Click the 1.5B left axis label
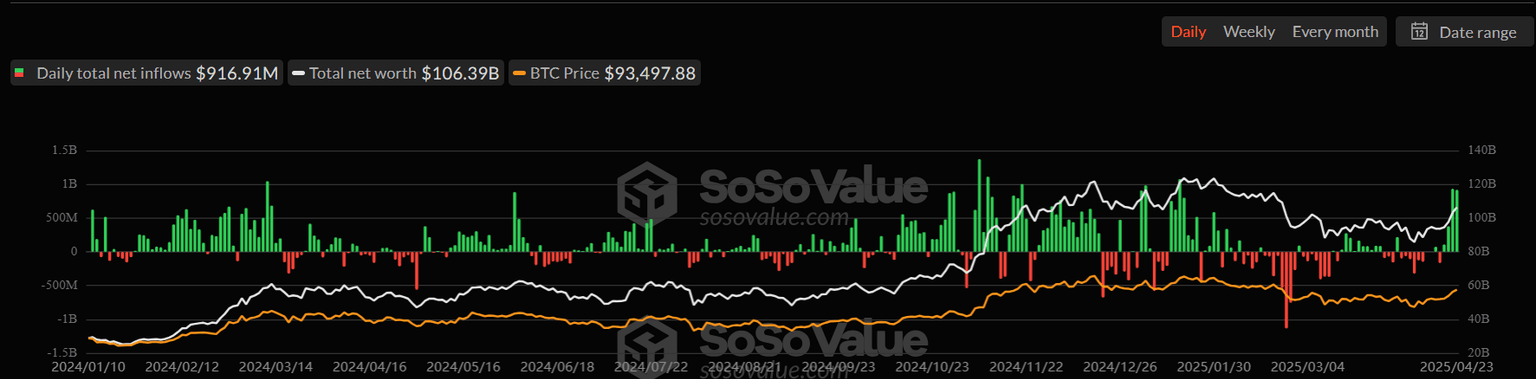The image size is (1536, 379). click(64, 150)
